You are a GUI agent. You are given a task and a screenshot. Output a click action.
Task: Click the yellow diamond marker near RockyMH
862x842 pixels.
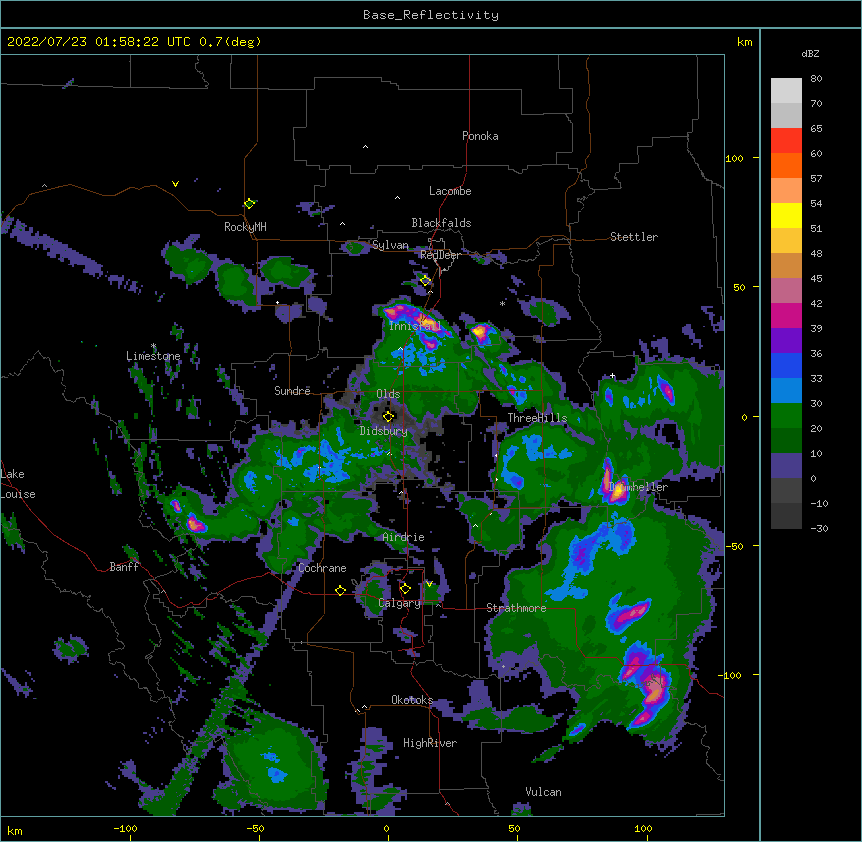pyautogui.click(x=249, y=203)
